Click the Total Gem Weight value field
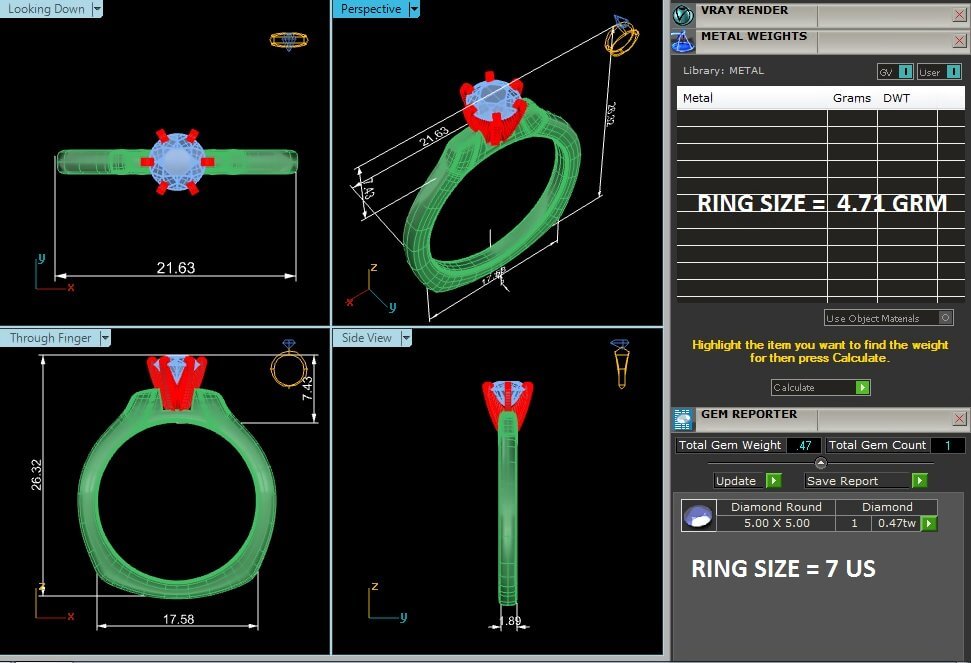The image size is (971, 663). [803, 446]
